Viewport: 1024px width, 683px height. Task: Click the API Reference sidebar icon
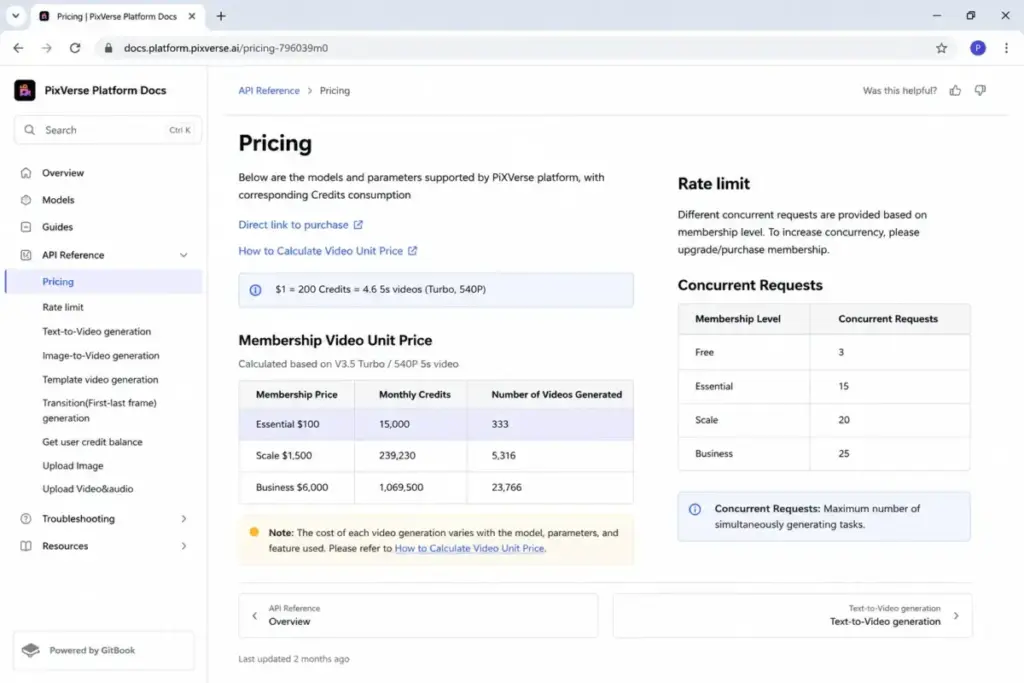(x=26, y=255)
